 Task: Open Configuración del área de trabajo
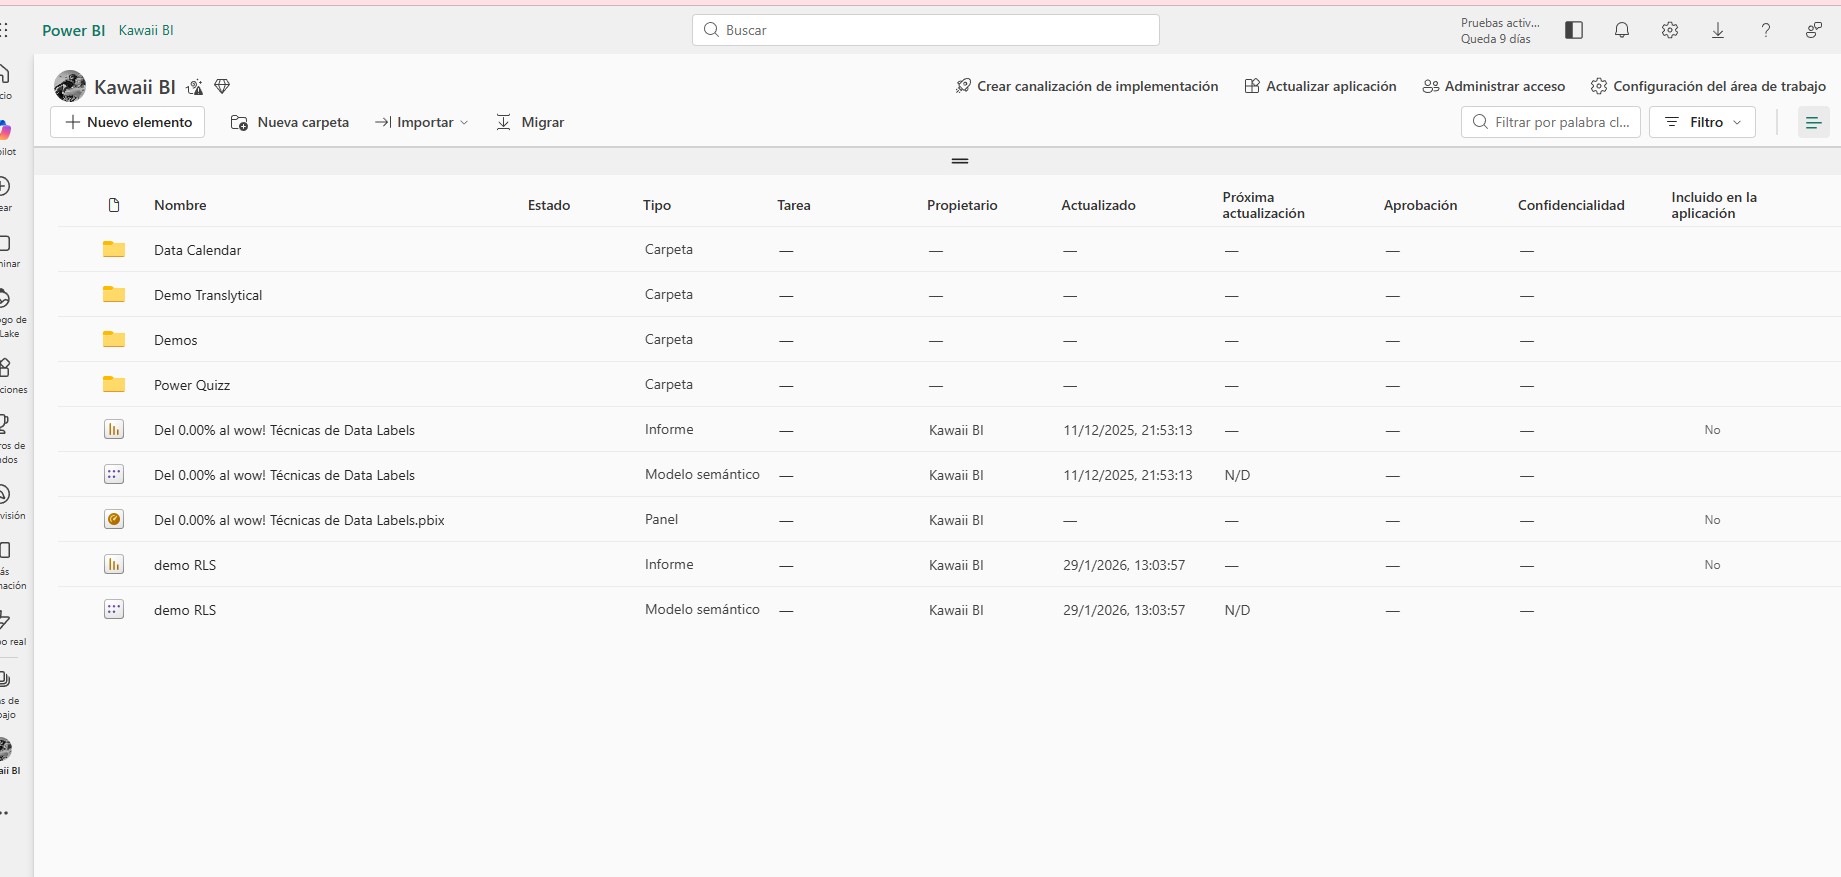[x=1708, y=86]
